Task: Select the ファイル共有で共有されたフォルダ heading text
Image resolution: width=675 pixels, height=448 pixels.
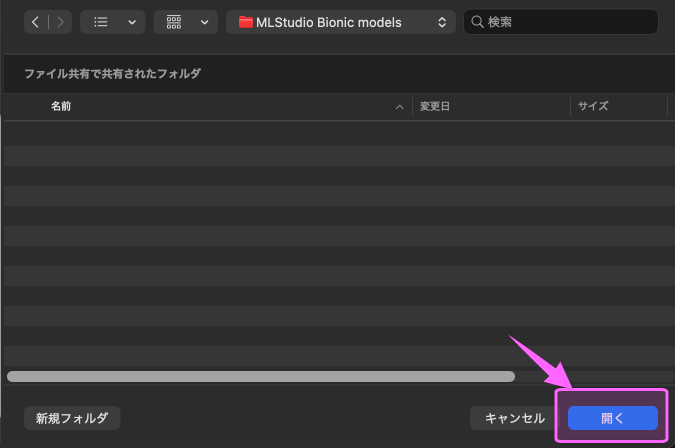Action: click(x=112, y=74)
